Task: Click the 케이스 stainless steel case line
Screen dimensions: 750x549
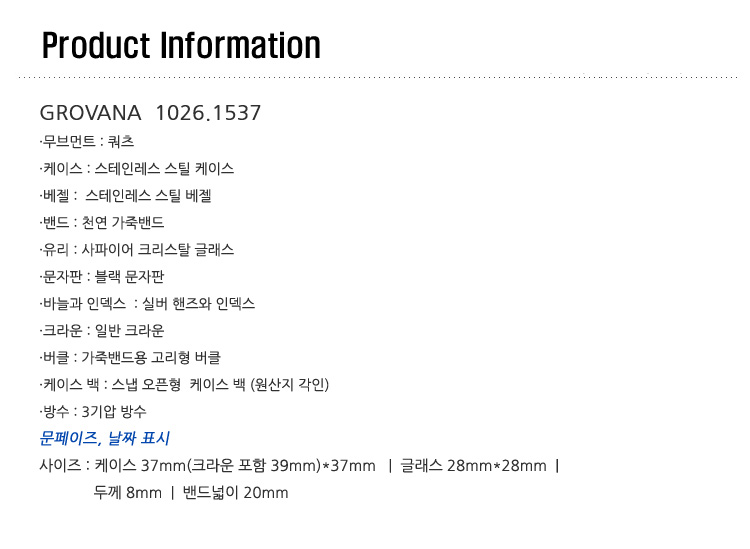Action: [137, 168]
